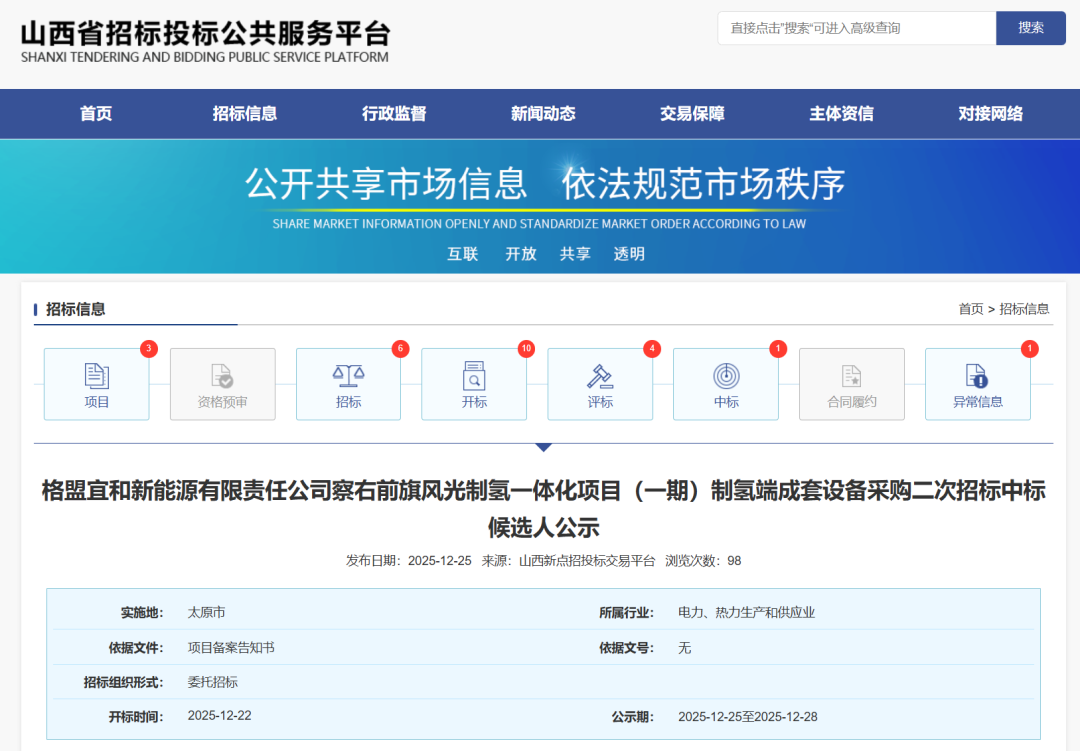Viewport: 1080px width, 751px height.
Task: Open the 招标 (Tendering) stage icon
Action: [x=348, y=384]
